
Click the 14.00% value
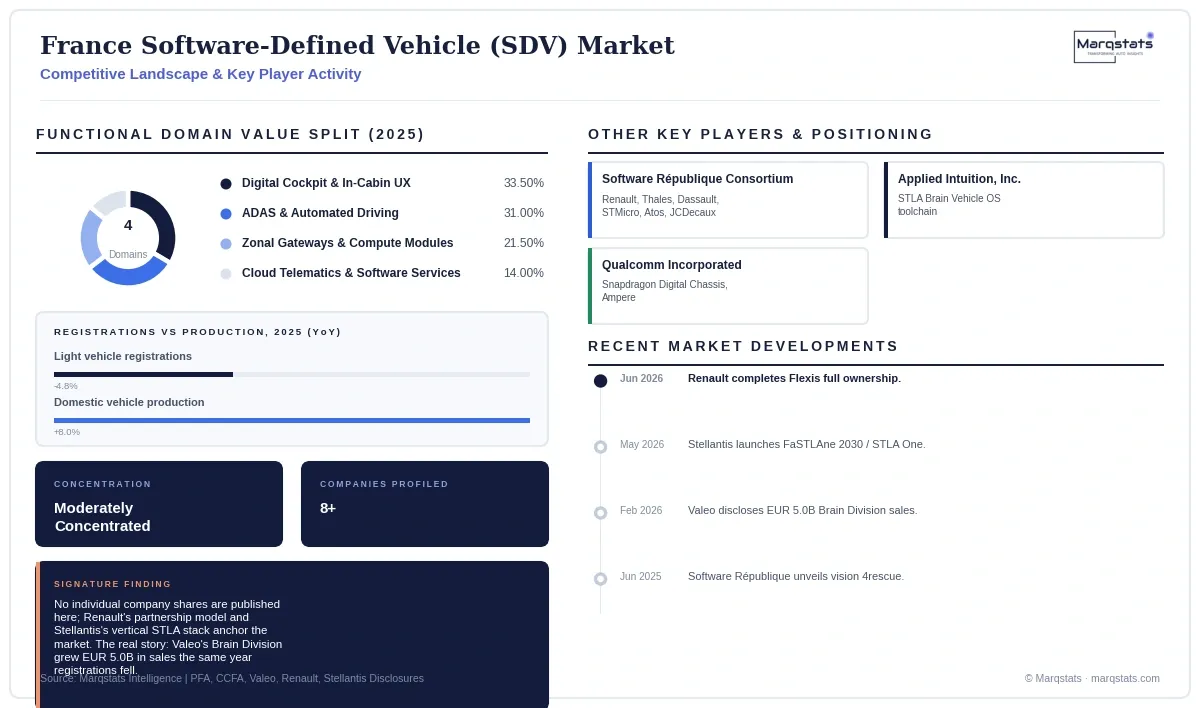tap(524, 274)
